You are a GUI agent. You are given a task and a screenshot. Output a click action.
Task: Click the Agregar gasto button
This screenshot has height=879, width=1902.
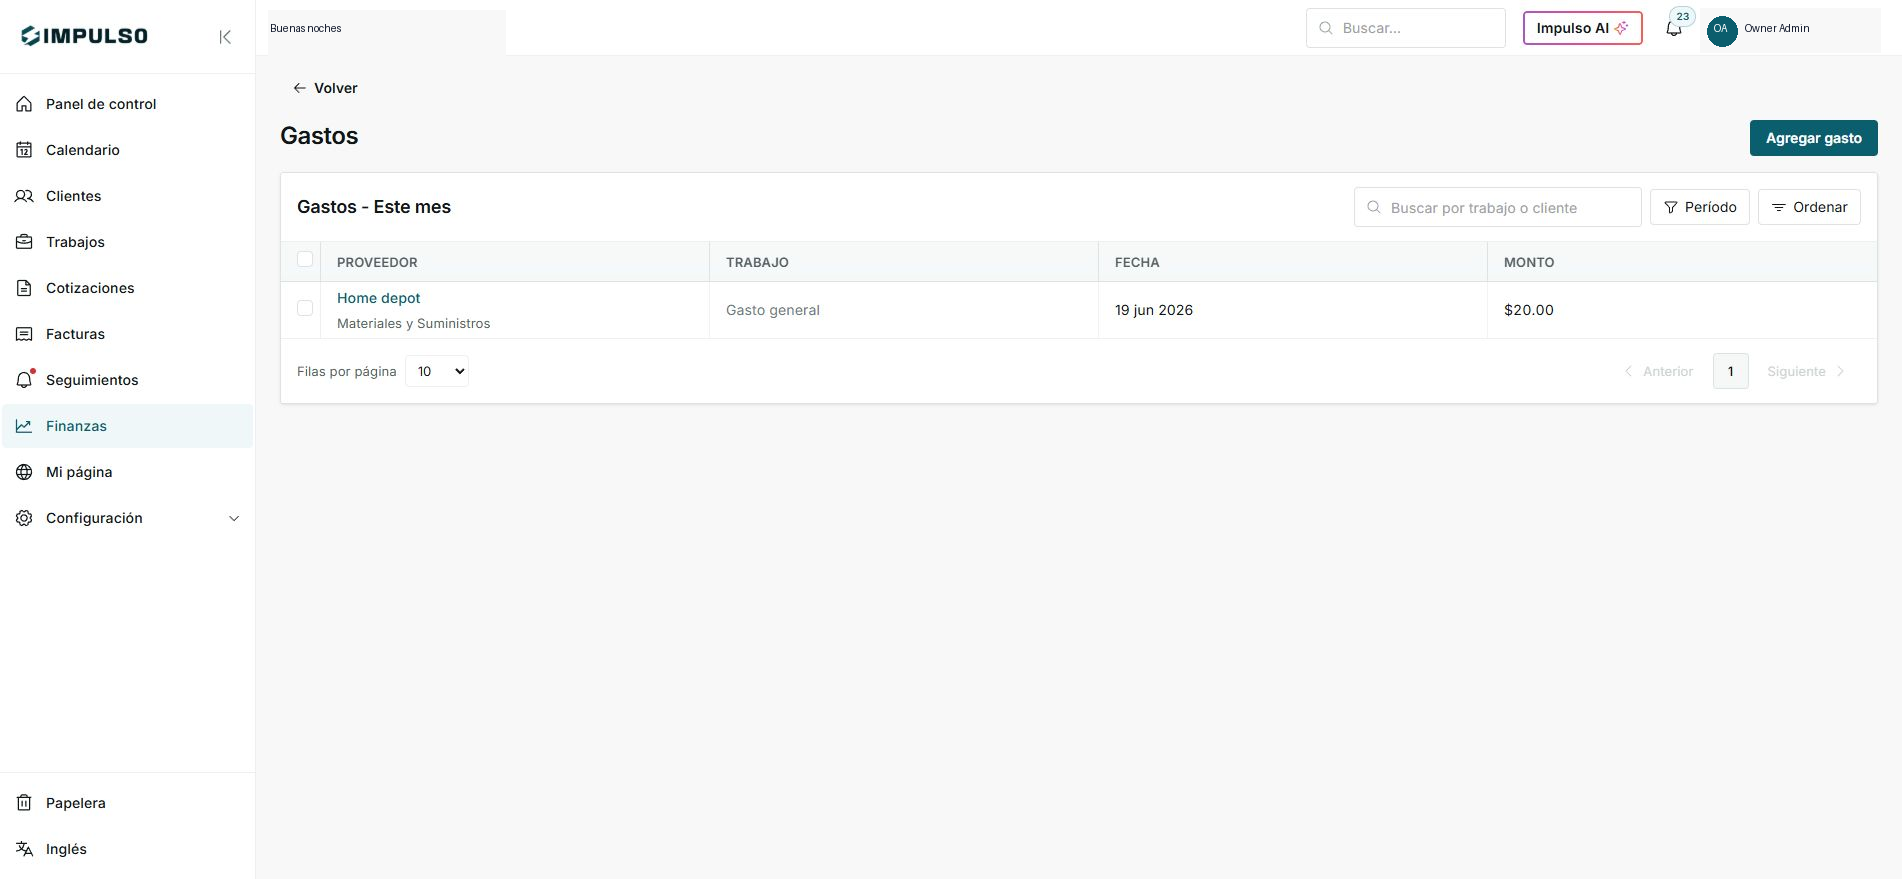[1813, 138]
